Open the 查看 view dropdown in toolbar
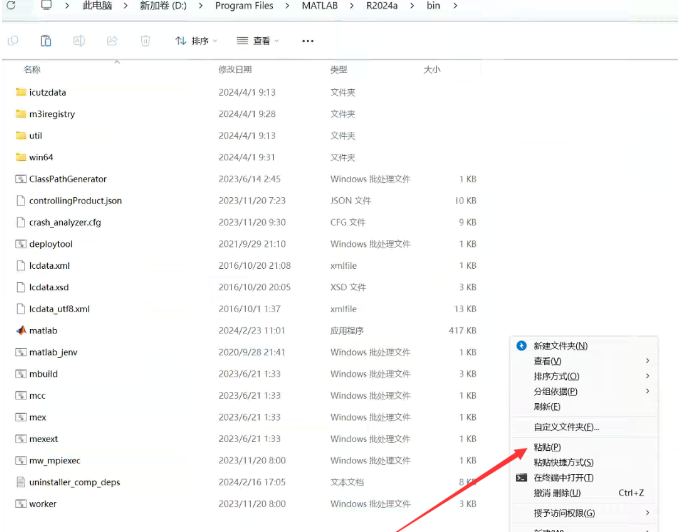678x532 pixels. [258, 41]
